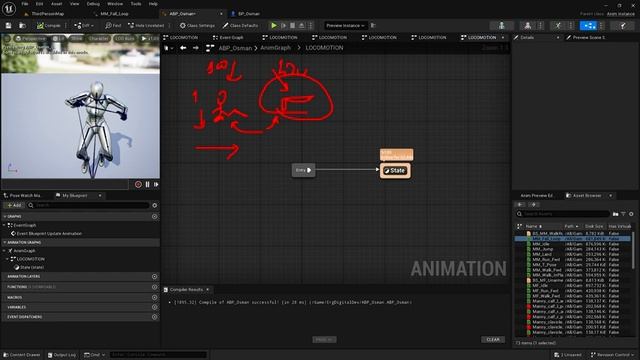Screen dimensions: 640x360
Task: Open the Help menu
Action: pos(153,4)
